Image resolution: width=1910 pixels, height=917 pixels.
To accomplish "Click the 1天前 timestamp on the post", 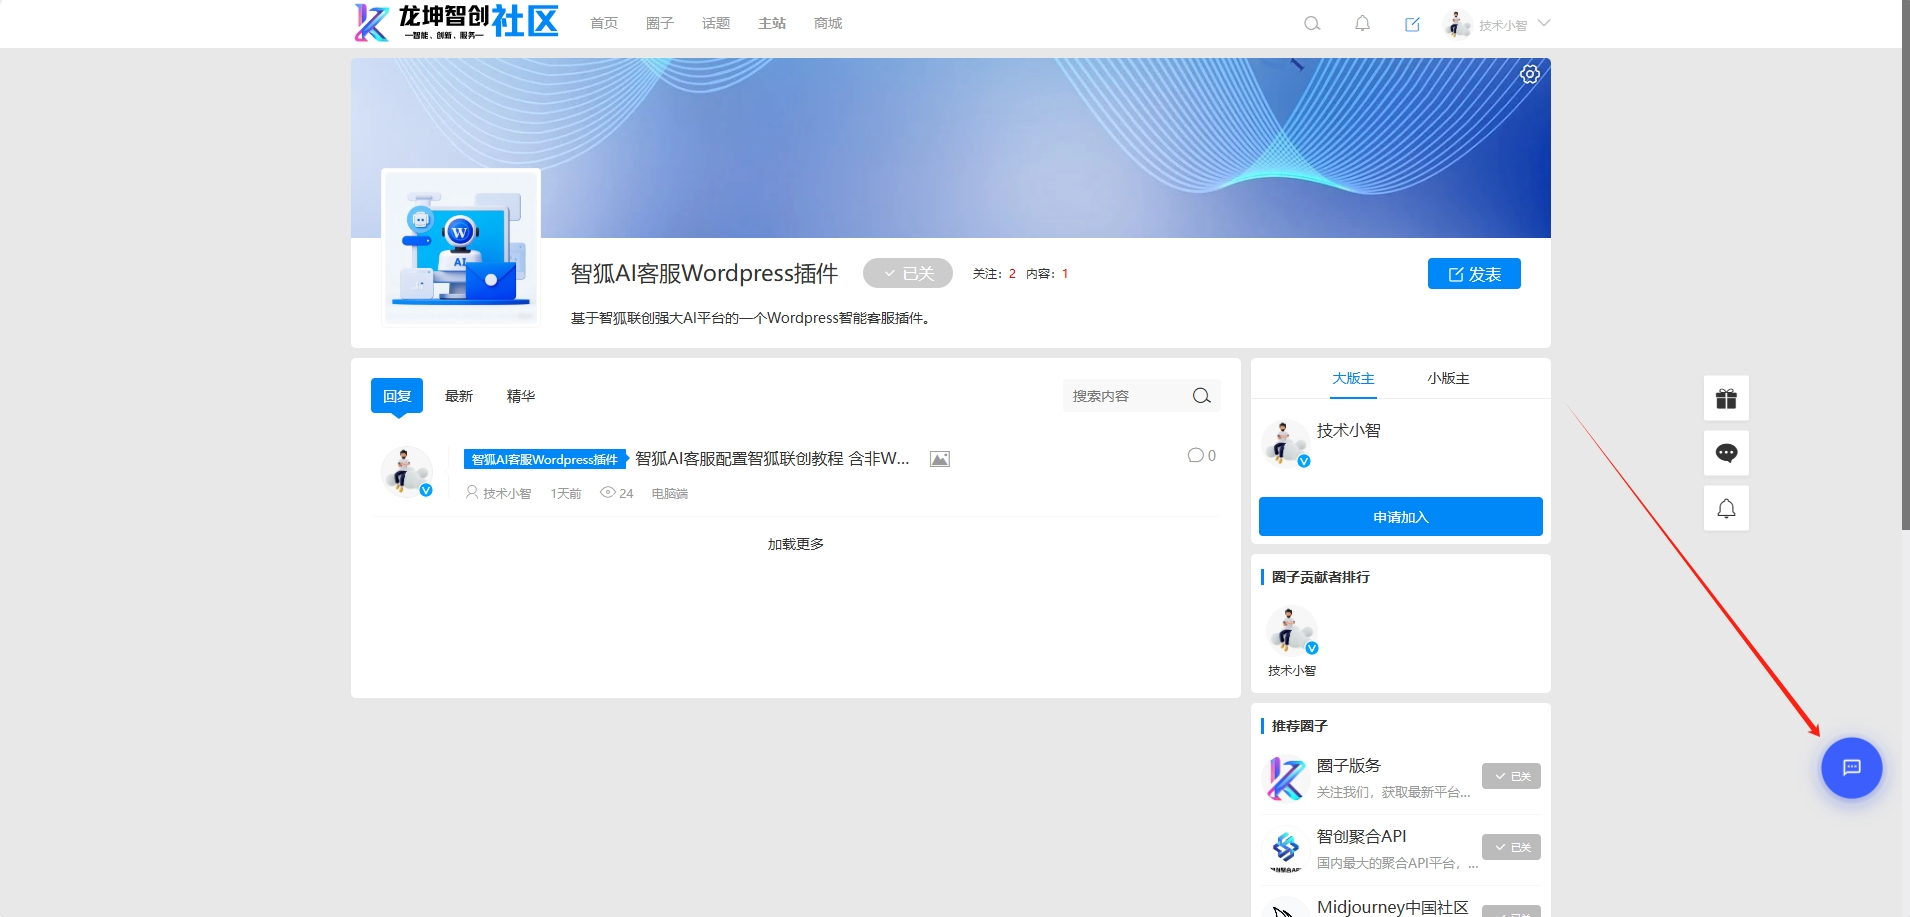I will pos(566,493).
